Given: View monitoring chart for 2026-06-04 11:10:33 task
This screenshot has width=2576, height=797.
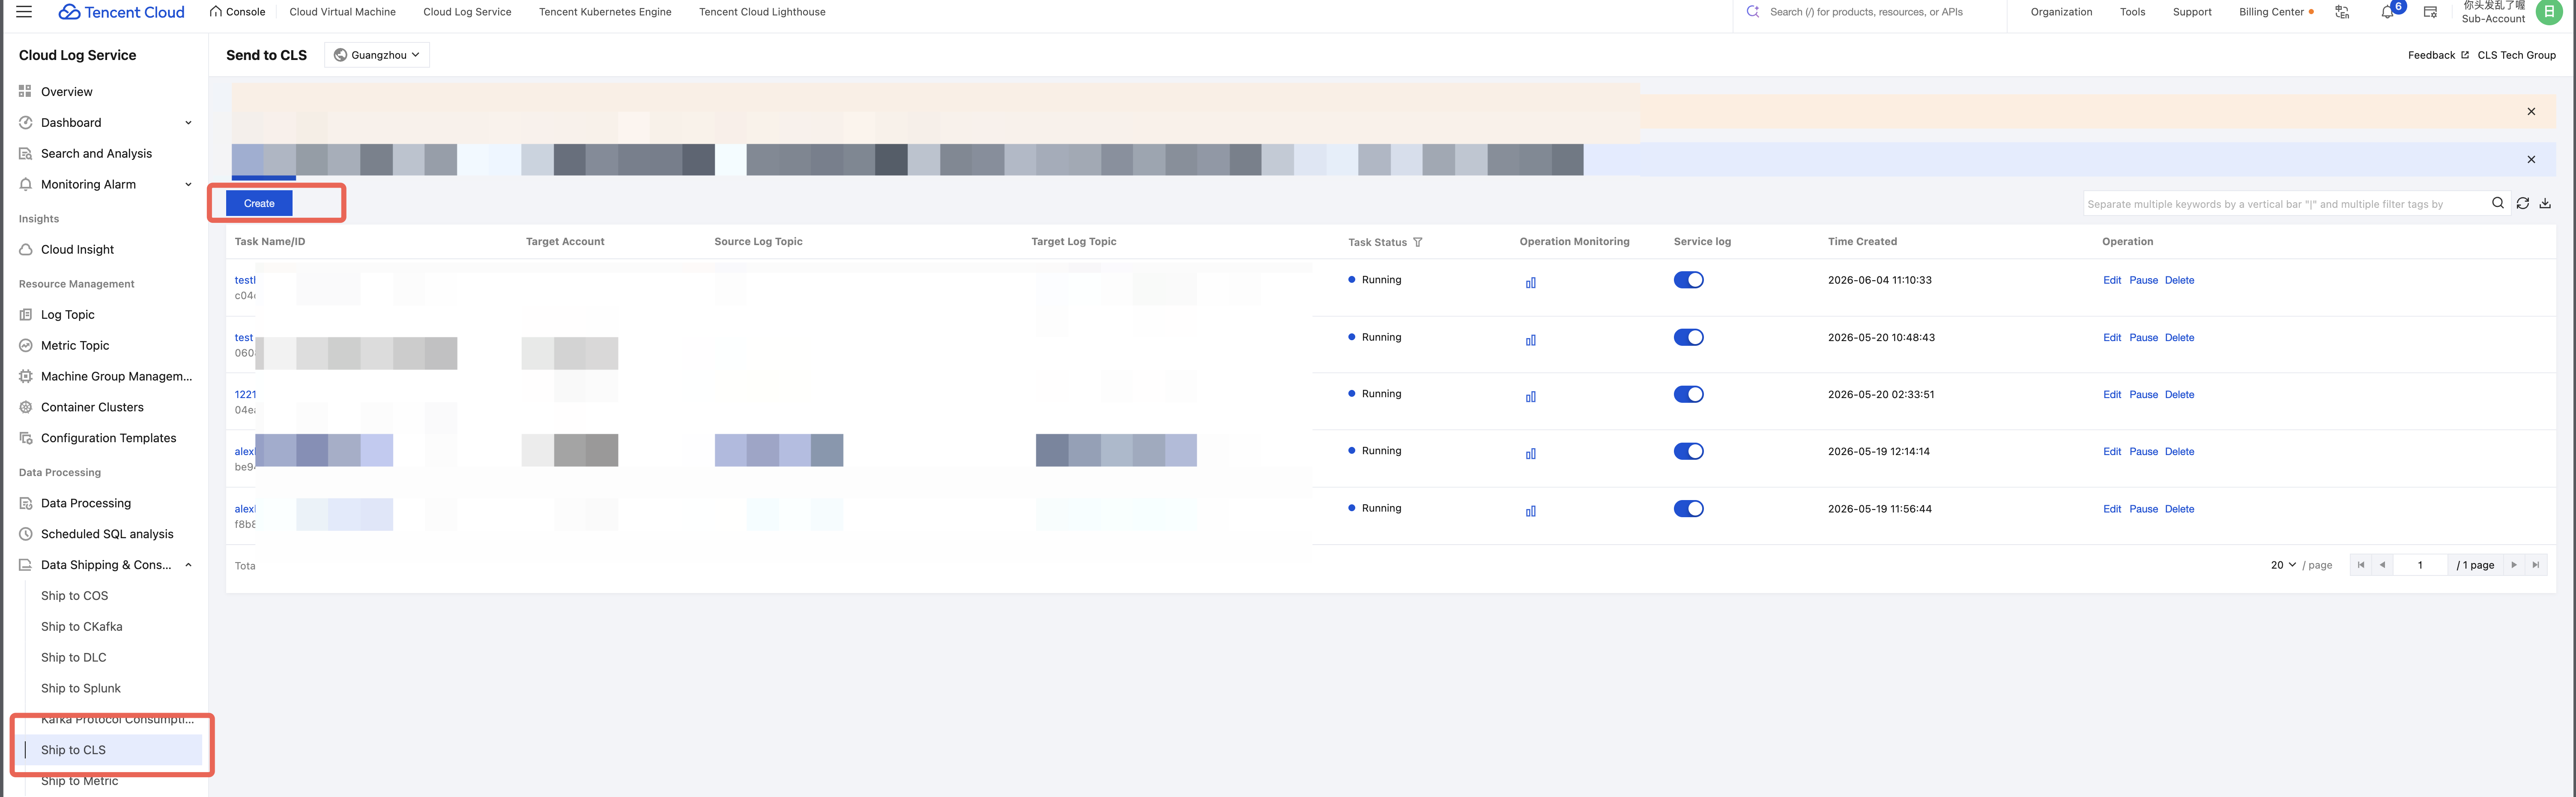Looking at the screenshot, I should click(1530, 283).
